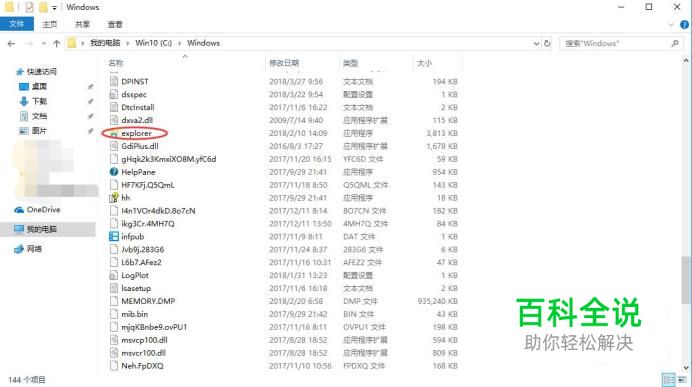Click the pin icon beside 桌面
Image resolution: width=692 pixels, height=387 pixels.
90,87
